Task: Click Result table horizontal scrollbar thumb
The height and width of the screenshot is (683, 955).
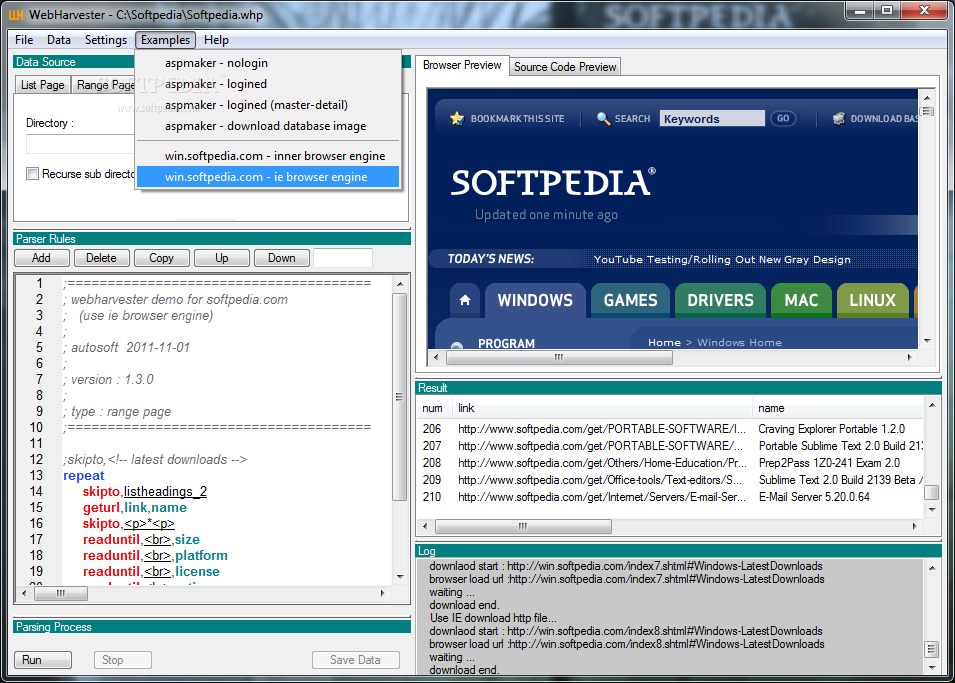Action: coord(523,526)
